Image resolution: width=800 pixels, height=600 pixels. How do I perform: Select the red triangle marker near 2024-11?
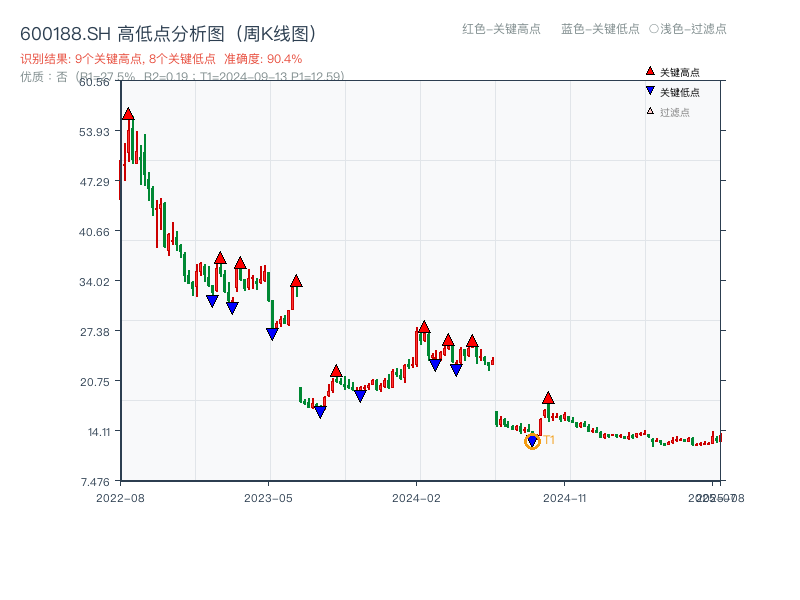(548, 397)
